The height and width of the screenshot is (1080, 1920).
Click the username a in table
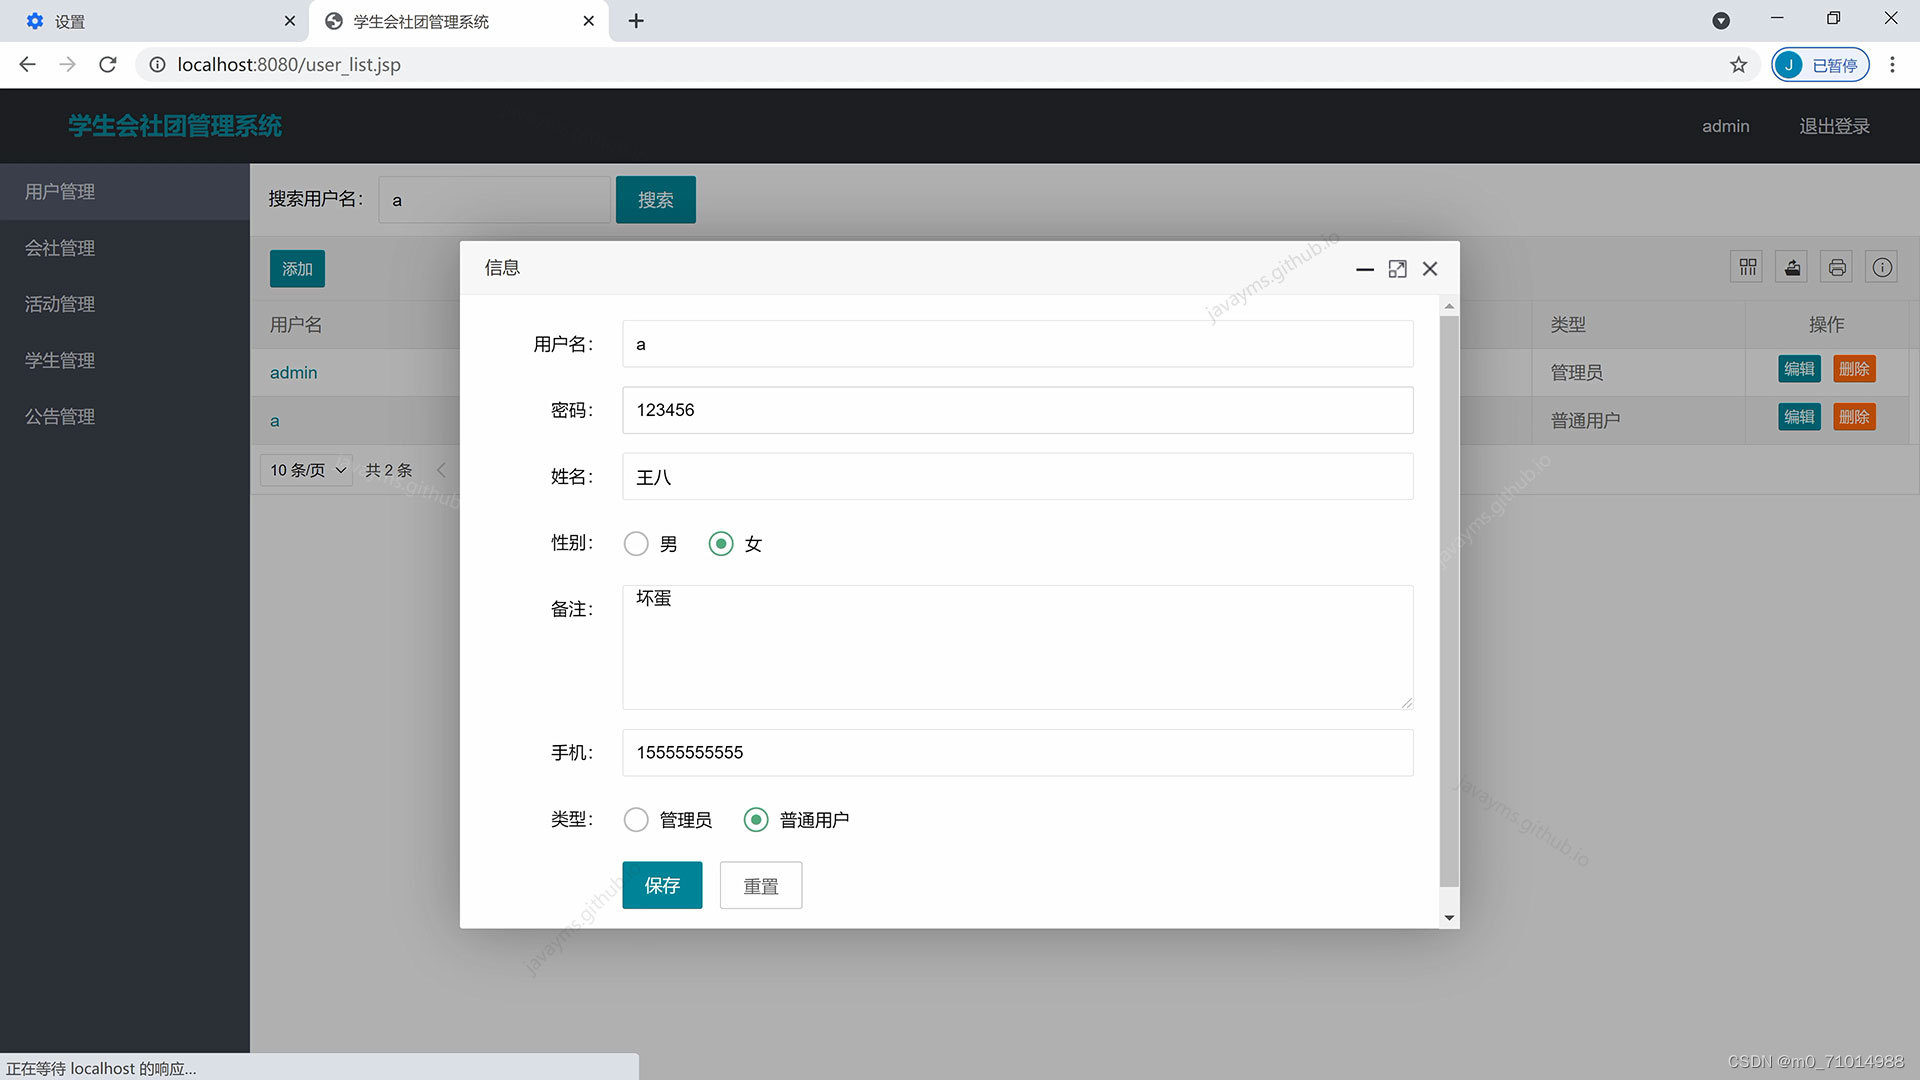click(275, 421)
